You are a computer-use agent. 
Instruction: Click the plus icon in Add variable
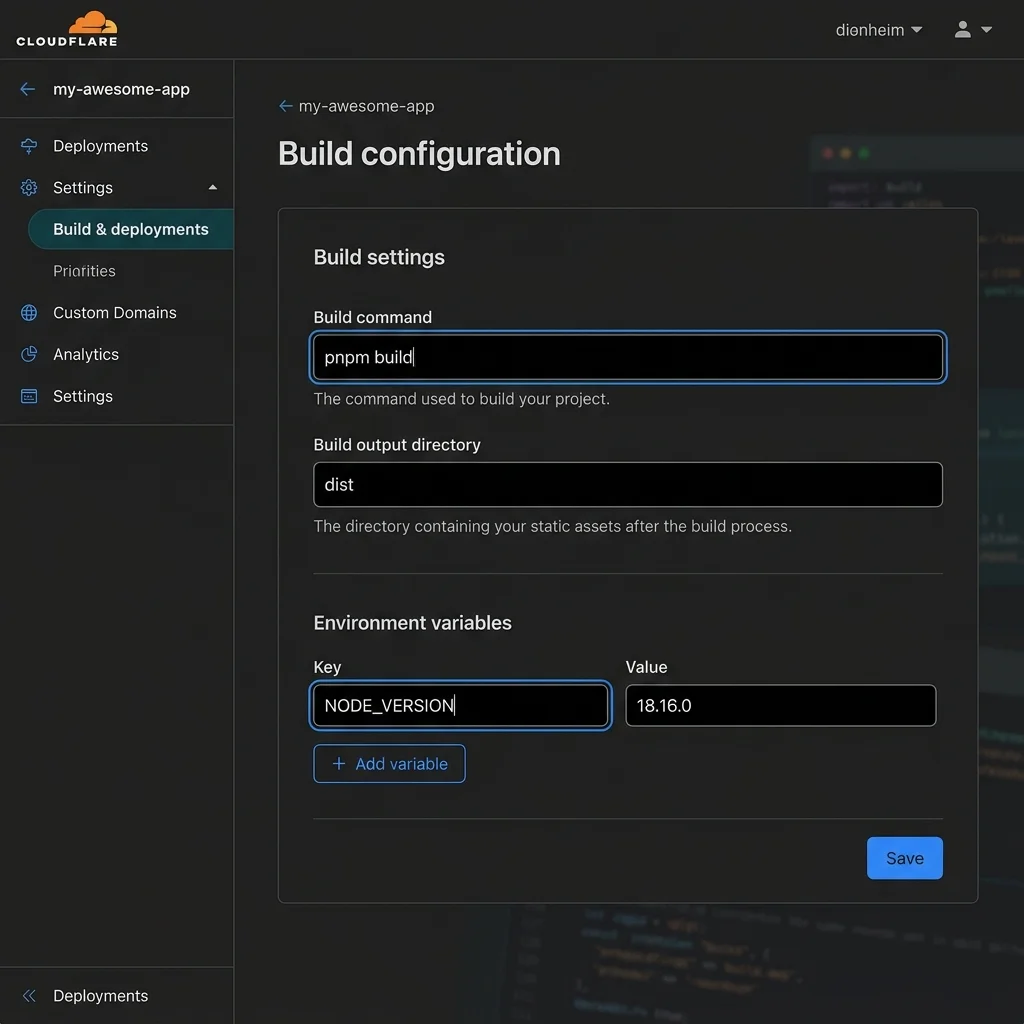pyautogui.click(x=338, y=763)
